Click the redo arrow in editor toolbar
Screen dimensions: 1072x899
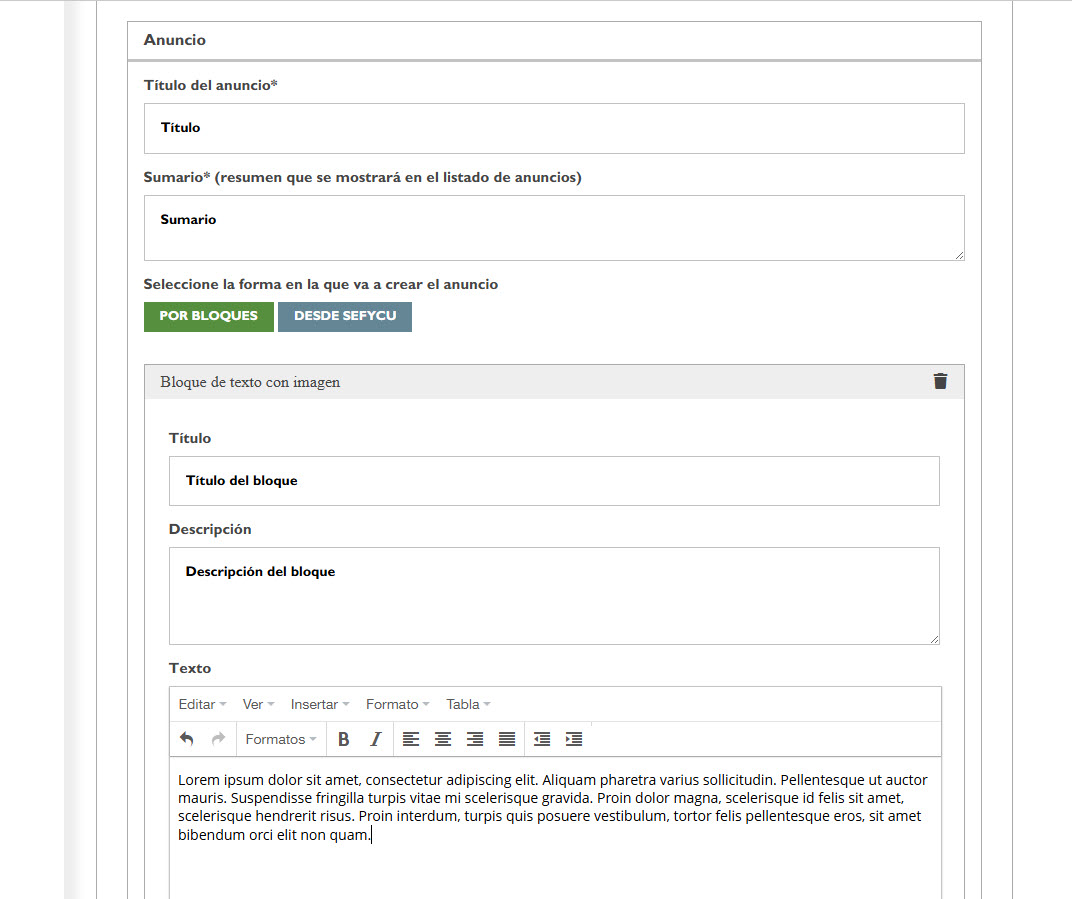218,739
